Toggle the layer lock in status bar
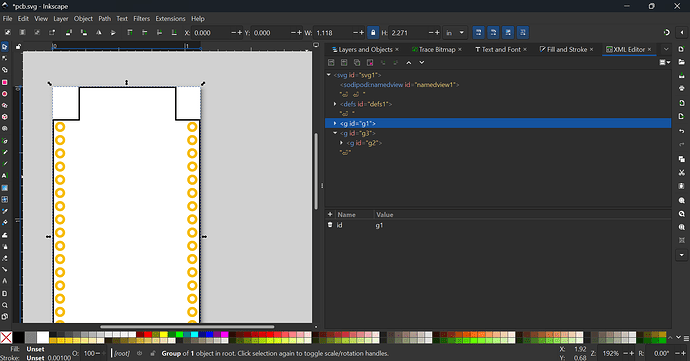The image size is (690, 361). [152, 353]
